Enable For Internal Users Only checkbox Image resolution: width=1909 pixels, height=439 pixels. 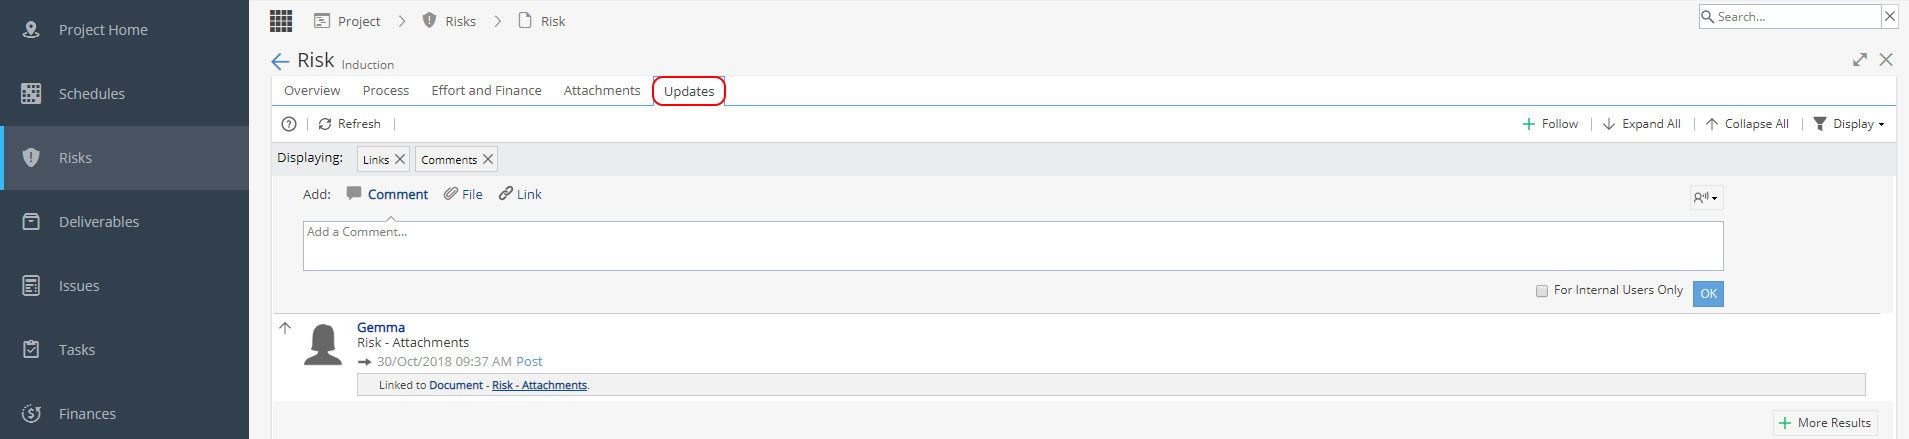click(1541, 291)
